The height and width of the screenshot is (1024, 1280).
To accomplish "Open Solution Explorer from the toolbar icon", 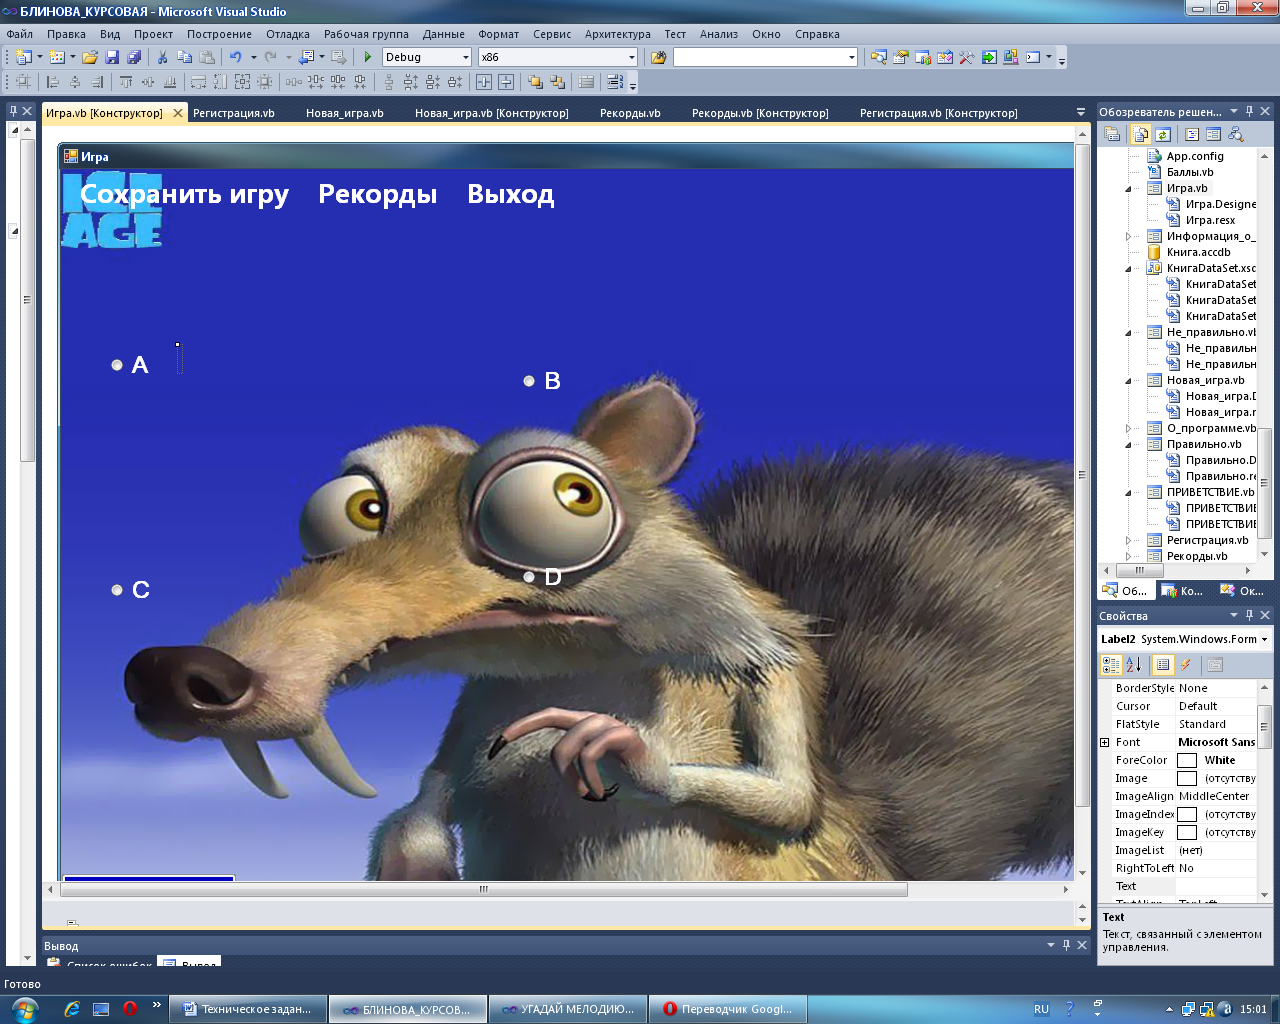I will click(879, 57).
